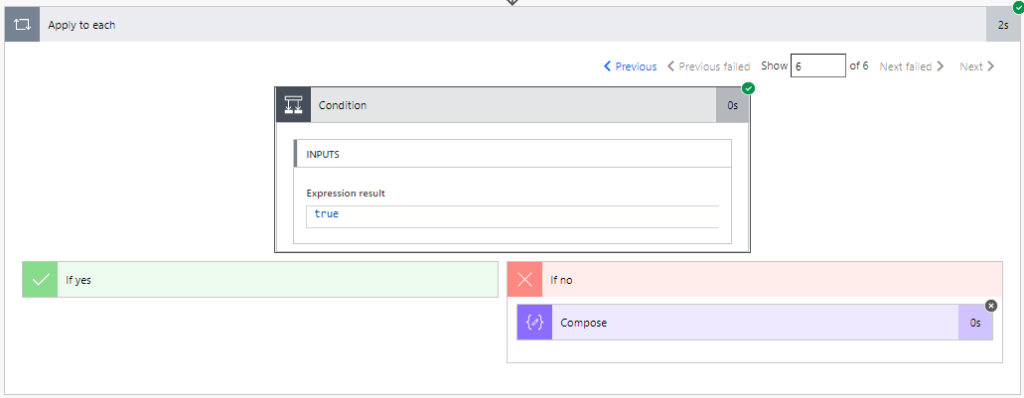This screenshot has width=1024, height=398.
Task: Click the grey skipped badge on Compose
Action: tap(991, 306)
